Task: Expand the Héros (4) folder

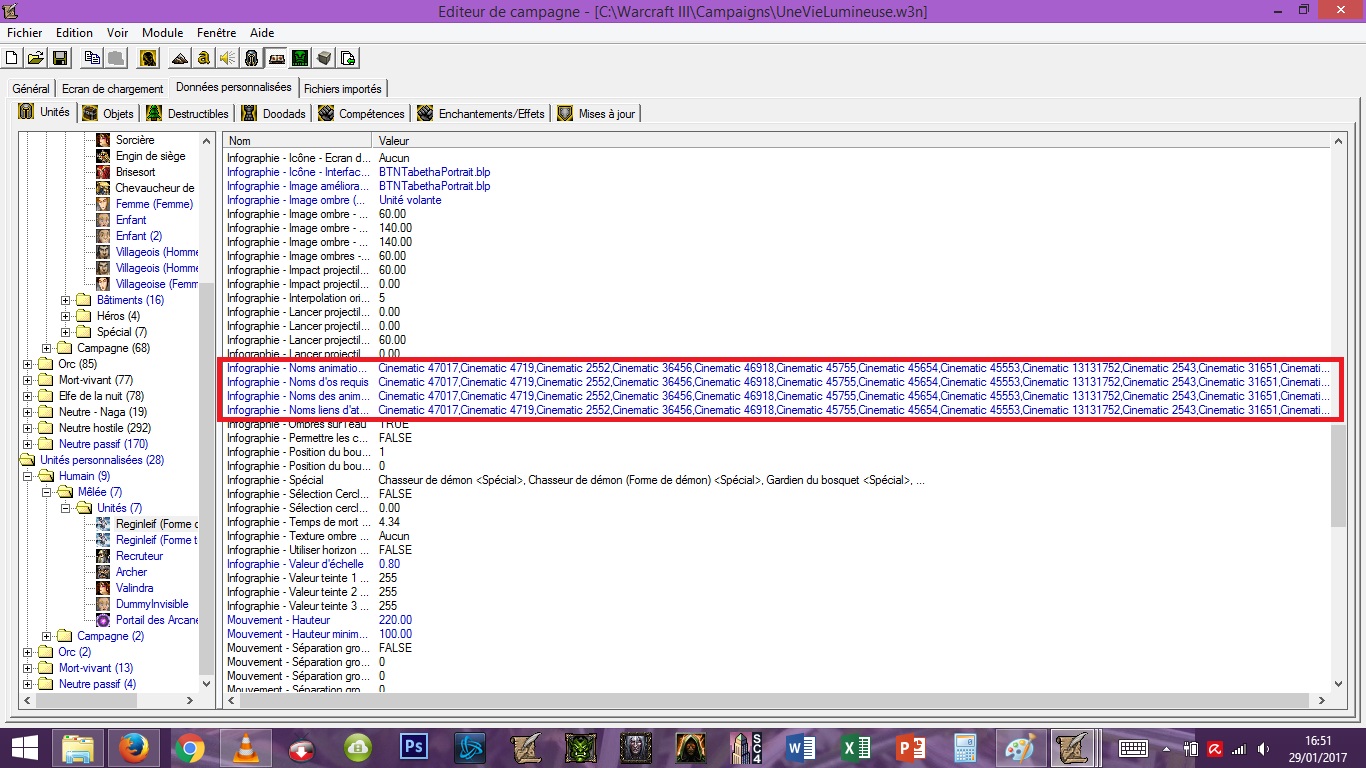Action: click(66, 316)
